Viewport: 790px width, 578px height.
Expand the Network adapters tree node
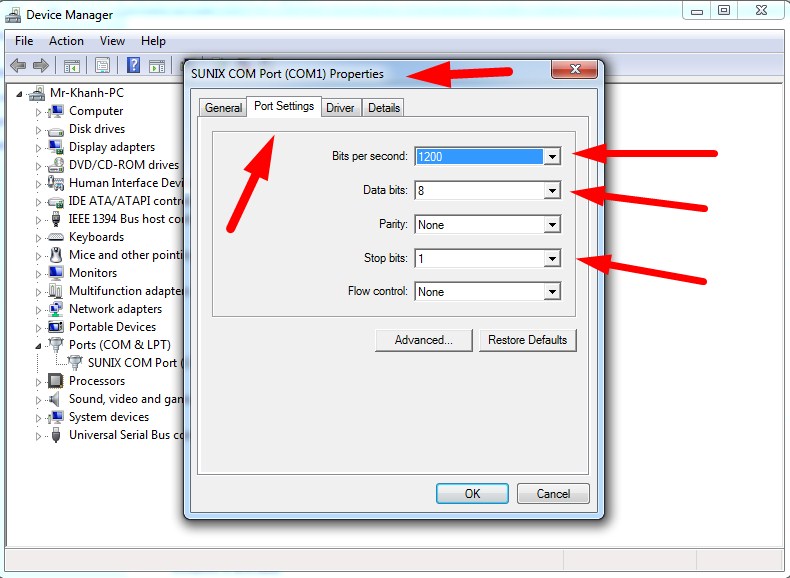point(38,310)
